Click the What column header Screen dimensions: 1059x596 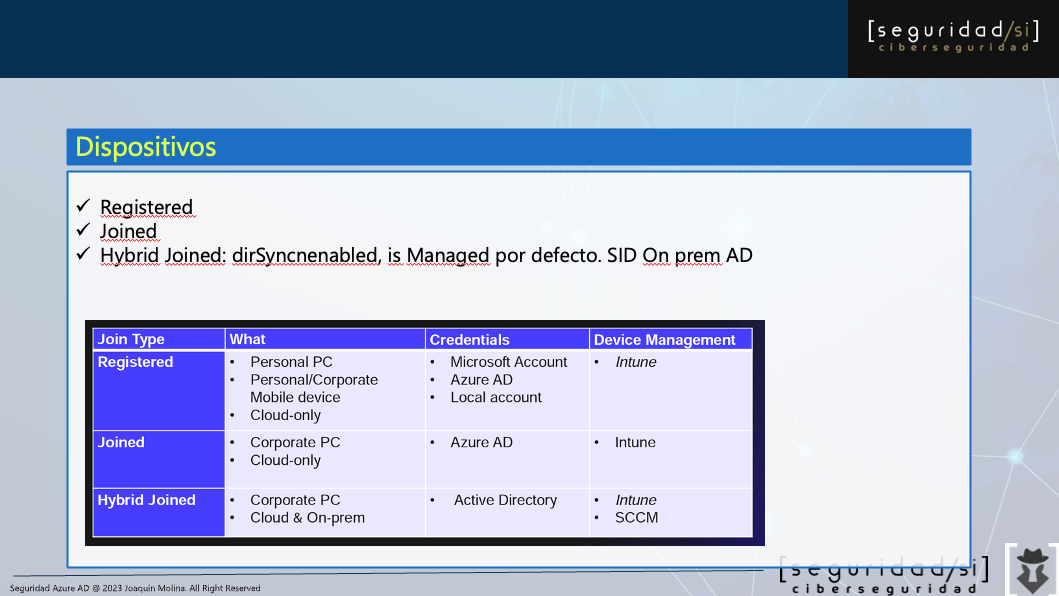tap(247, 340)
